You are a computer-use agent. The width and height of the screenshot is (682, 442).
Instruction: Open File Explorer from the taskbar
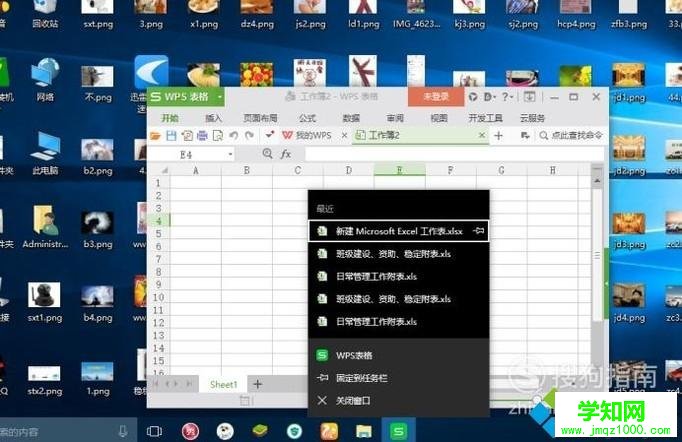point(364,431)
